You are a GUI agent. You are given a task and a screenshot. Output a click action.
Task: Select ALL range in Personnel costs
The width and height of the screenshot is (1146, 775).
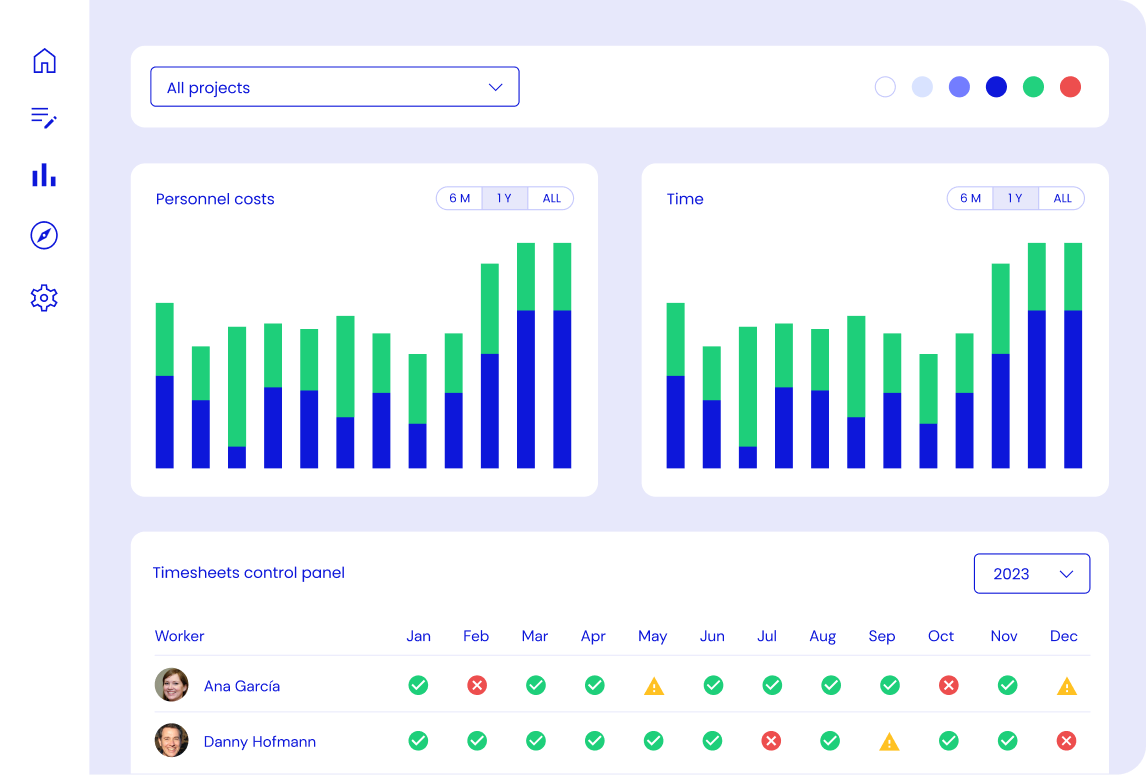[551, 198]
